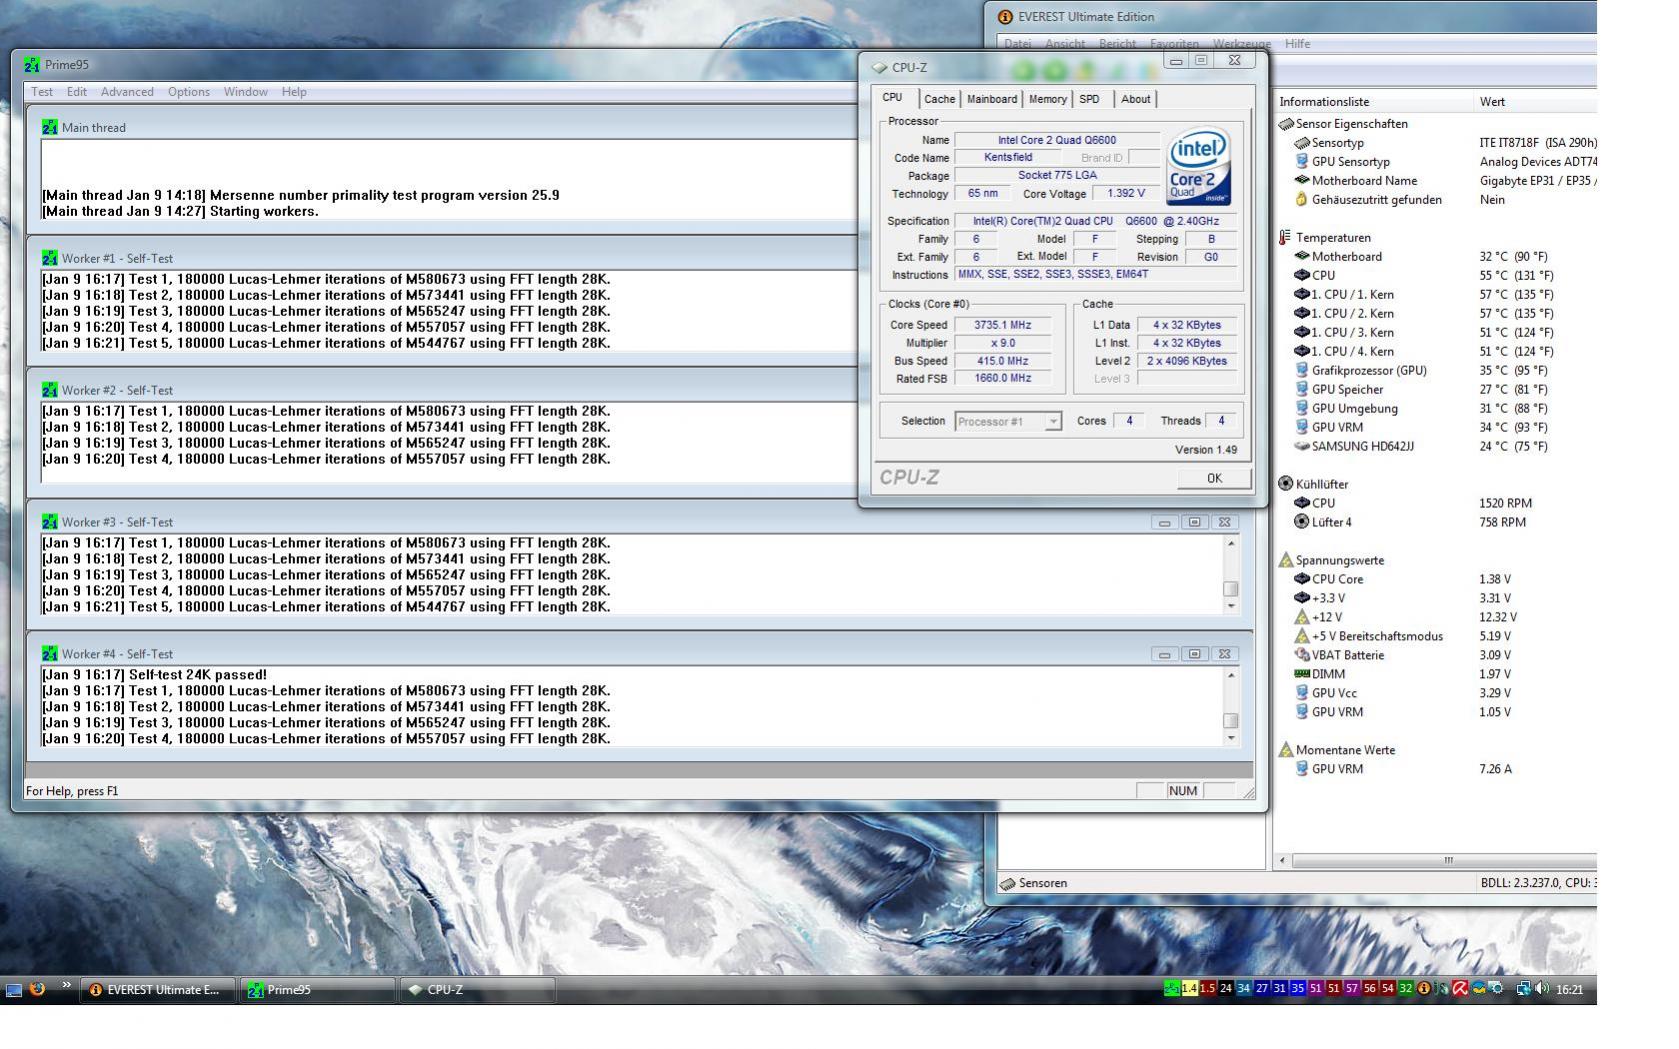
Task: Switch to EVEREST Ultimate Edition taskbar button
Action: click(158, 990)
